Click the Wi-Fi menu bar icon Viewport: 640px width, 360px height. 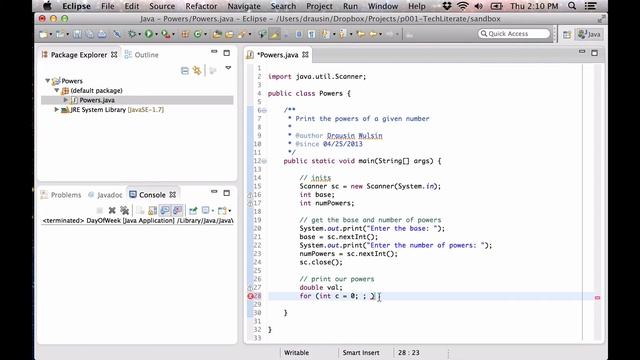[462, 6]
